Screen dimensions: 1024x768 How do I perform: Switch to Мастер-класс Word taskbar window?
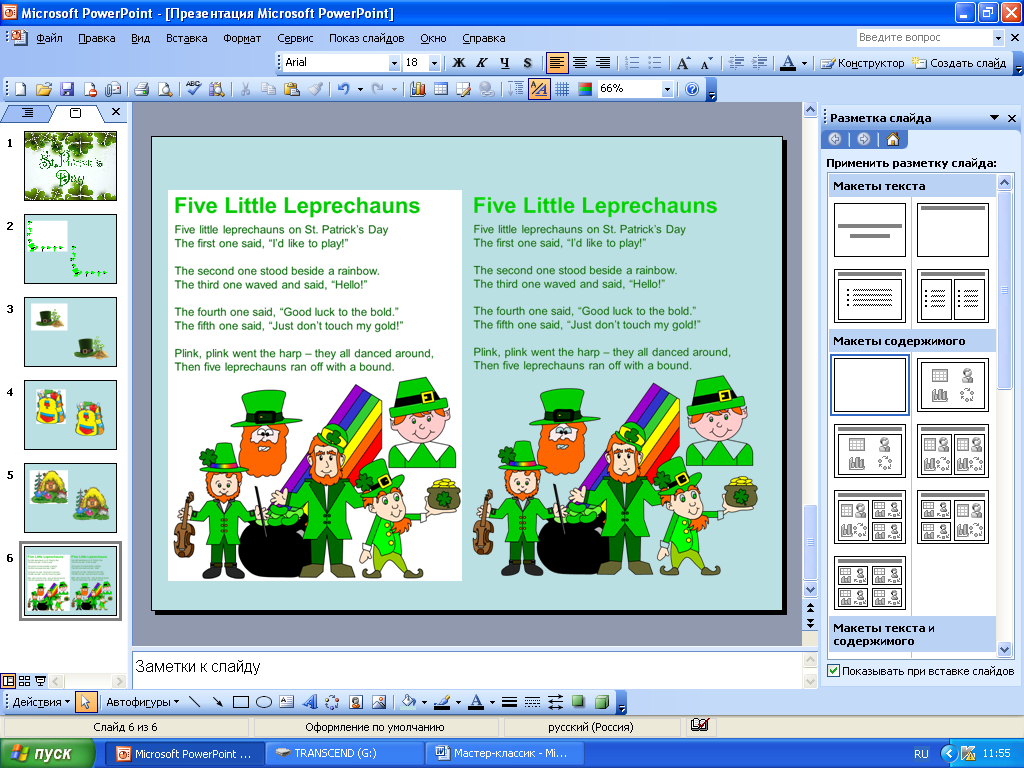pyautogui.click(x=507, y=753)
